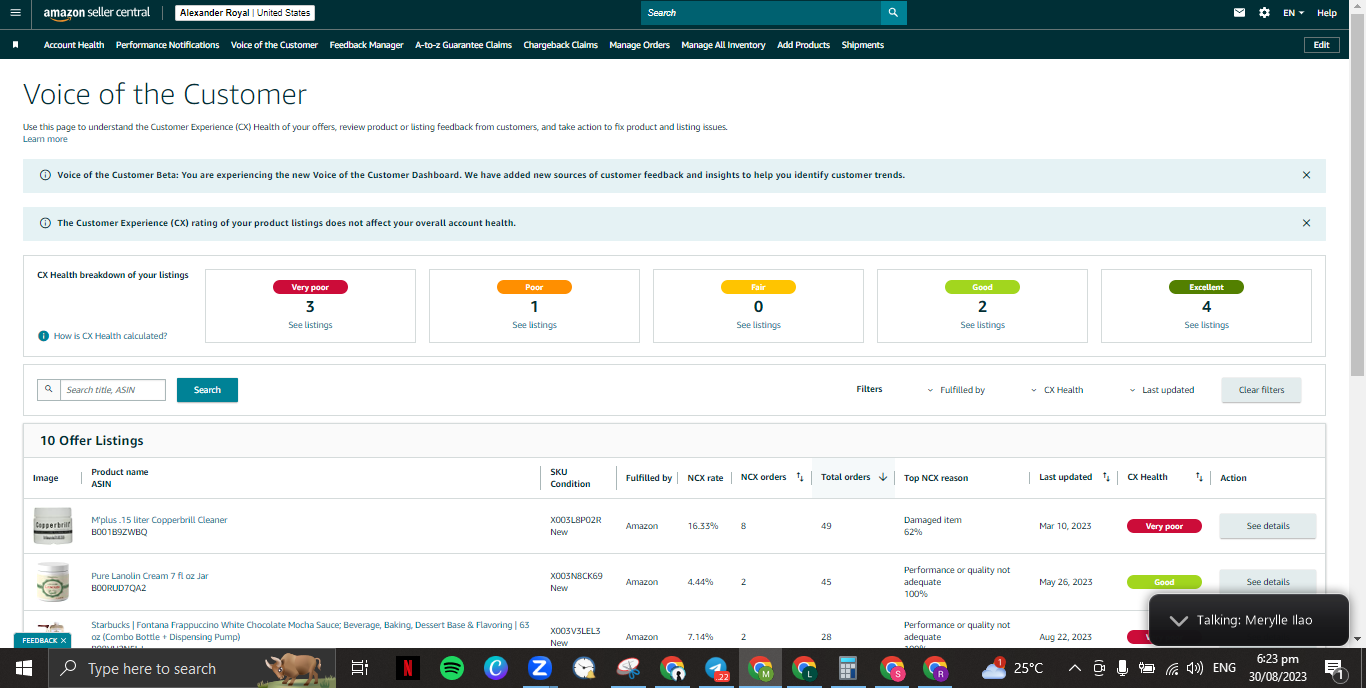Open Shipments menu item
This screenshot has width=1366, height=688.
point(862,45)
